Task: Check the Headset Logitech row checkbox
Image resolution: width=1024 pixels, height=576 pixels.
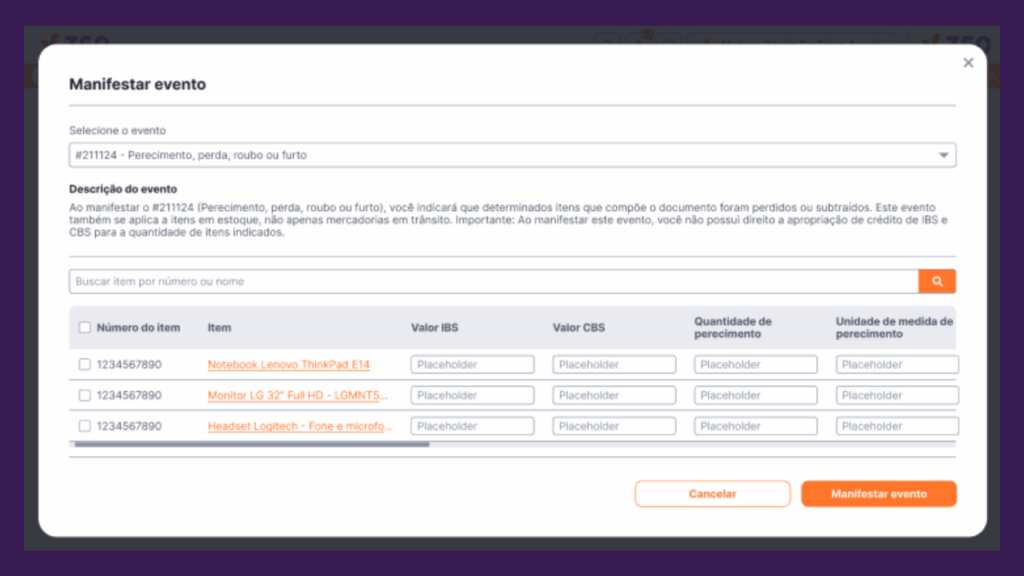Action: click(85, 426)
